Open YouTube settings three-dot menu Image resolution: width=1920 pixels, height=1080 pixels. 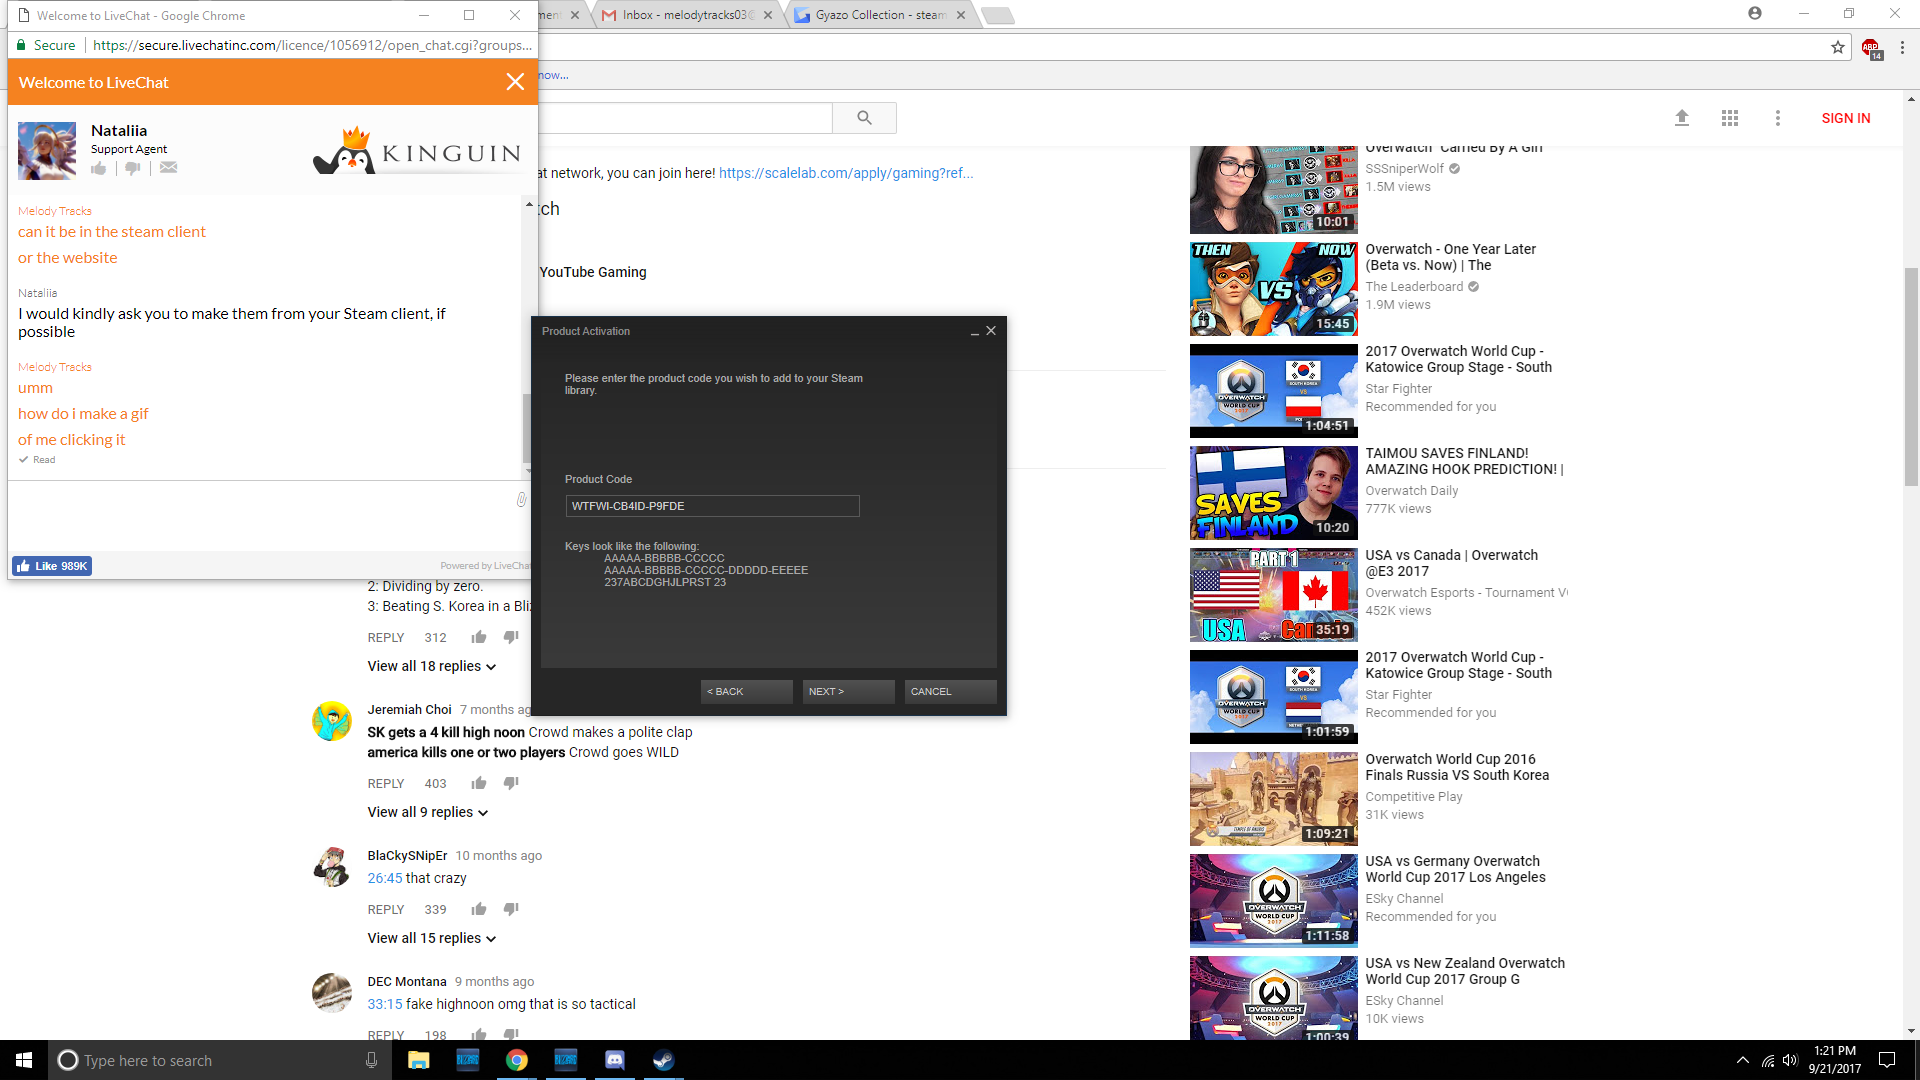tap(1778, 118)
